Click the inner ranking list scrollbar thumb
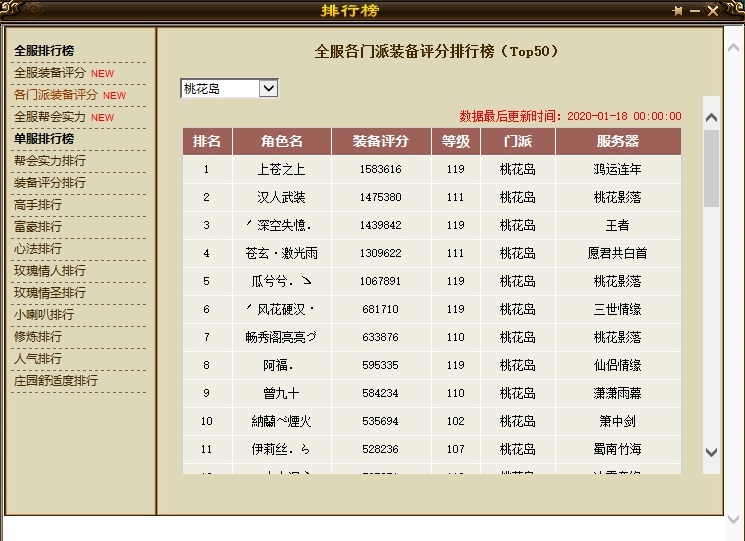 (x=711, y=169)
